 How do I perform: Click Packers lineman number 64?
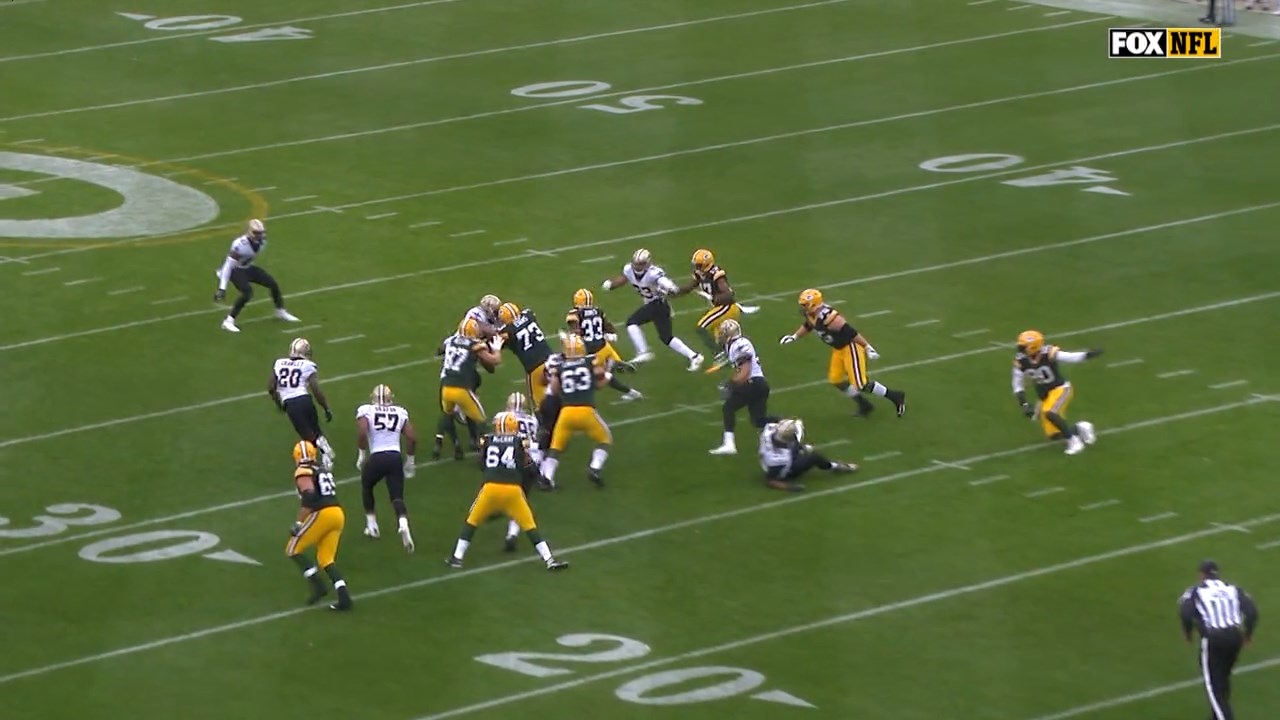[503, 487]
